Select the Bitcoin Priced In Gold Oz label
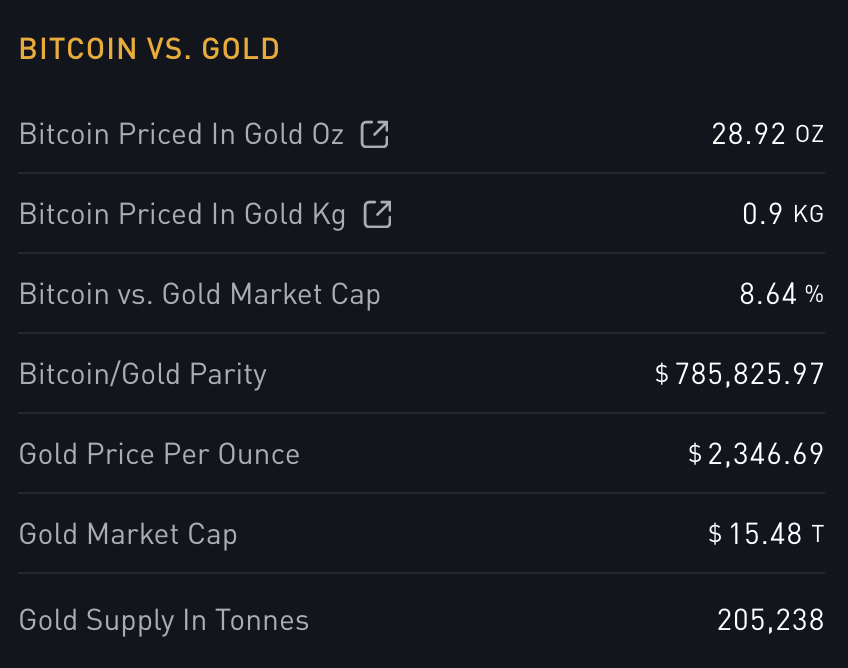Image resolution: width=848 pixels, height=668 pixels. tap(181, 134)
